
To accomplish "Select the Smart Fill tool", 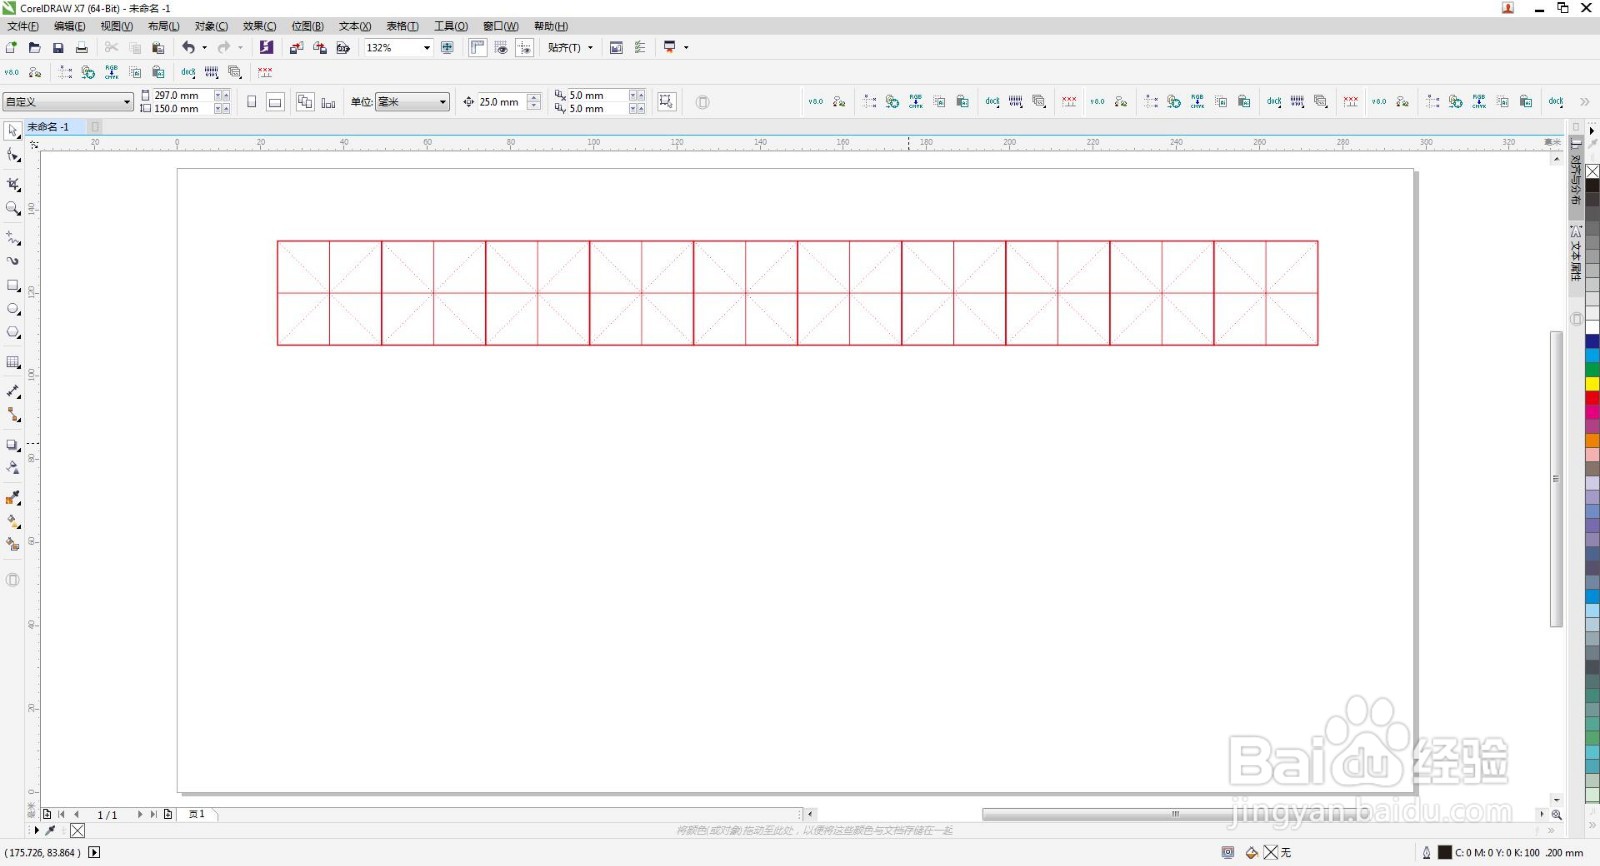I will (x=12, y=545).
